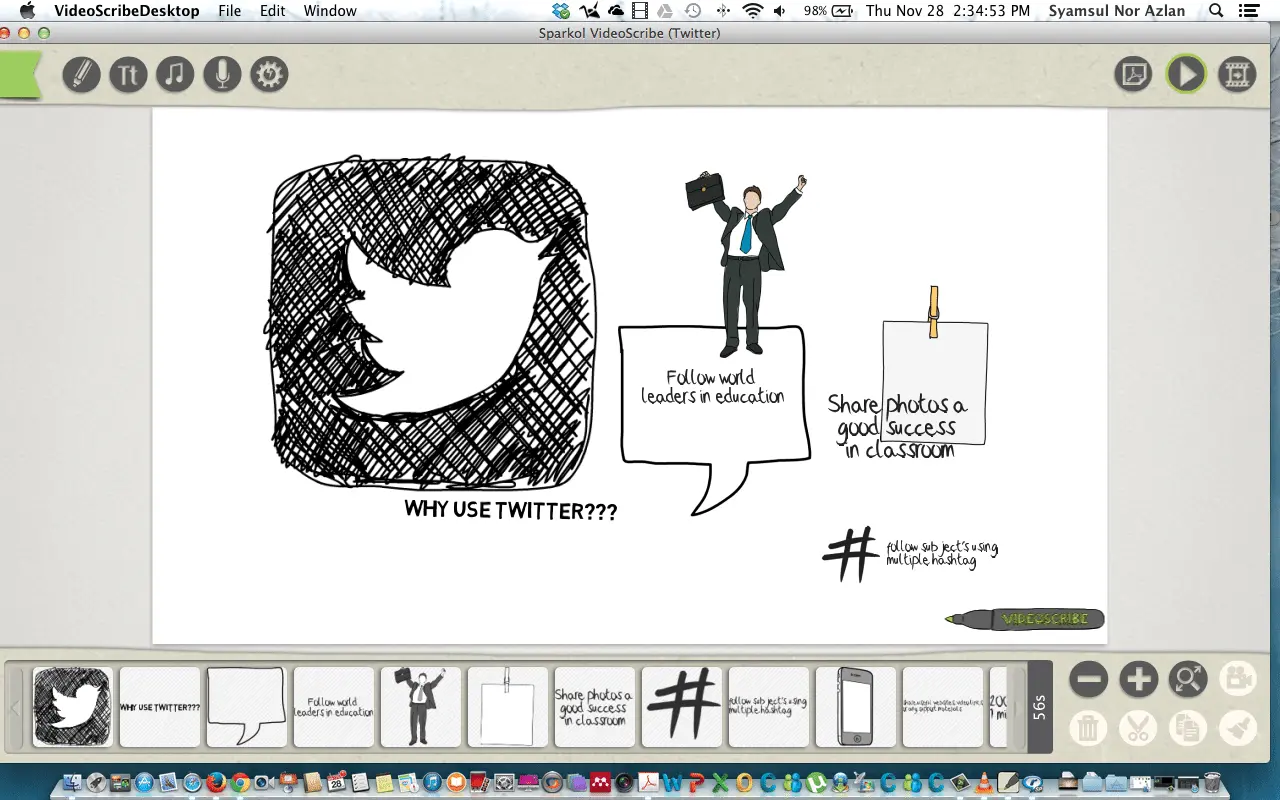Delete selected element with trash icon
The height and width of the screenshot is (800, 1280).
coord(1088,728)
